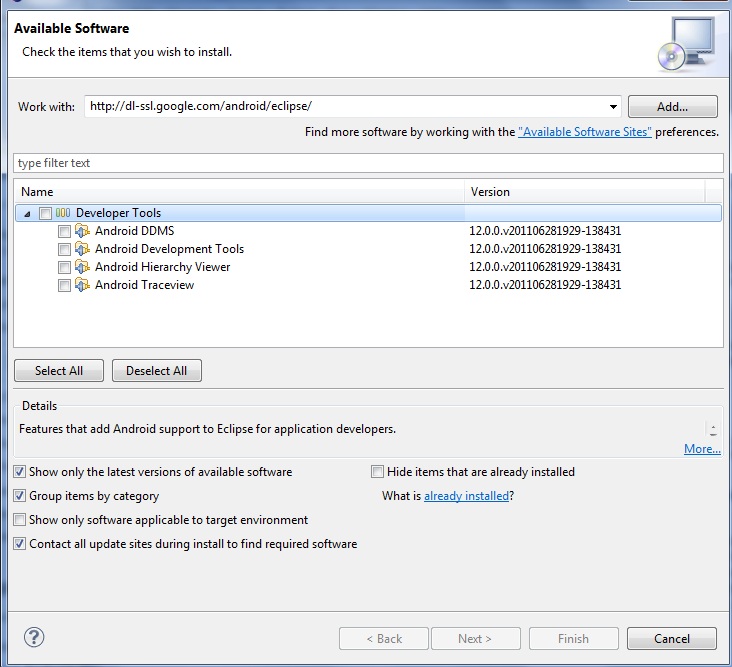Click the Deselect All button

(x=156, y=371)
